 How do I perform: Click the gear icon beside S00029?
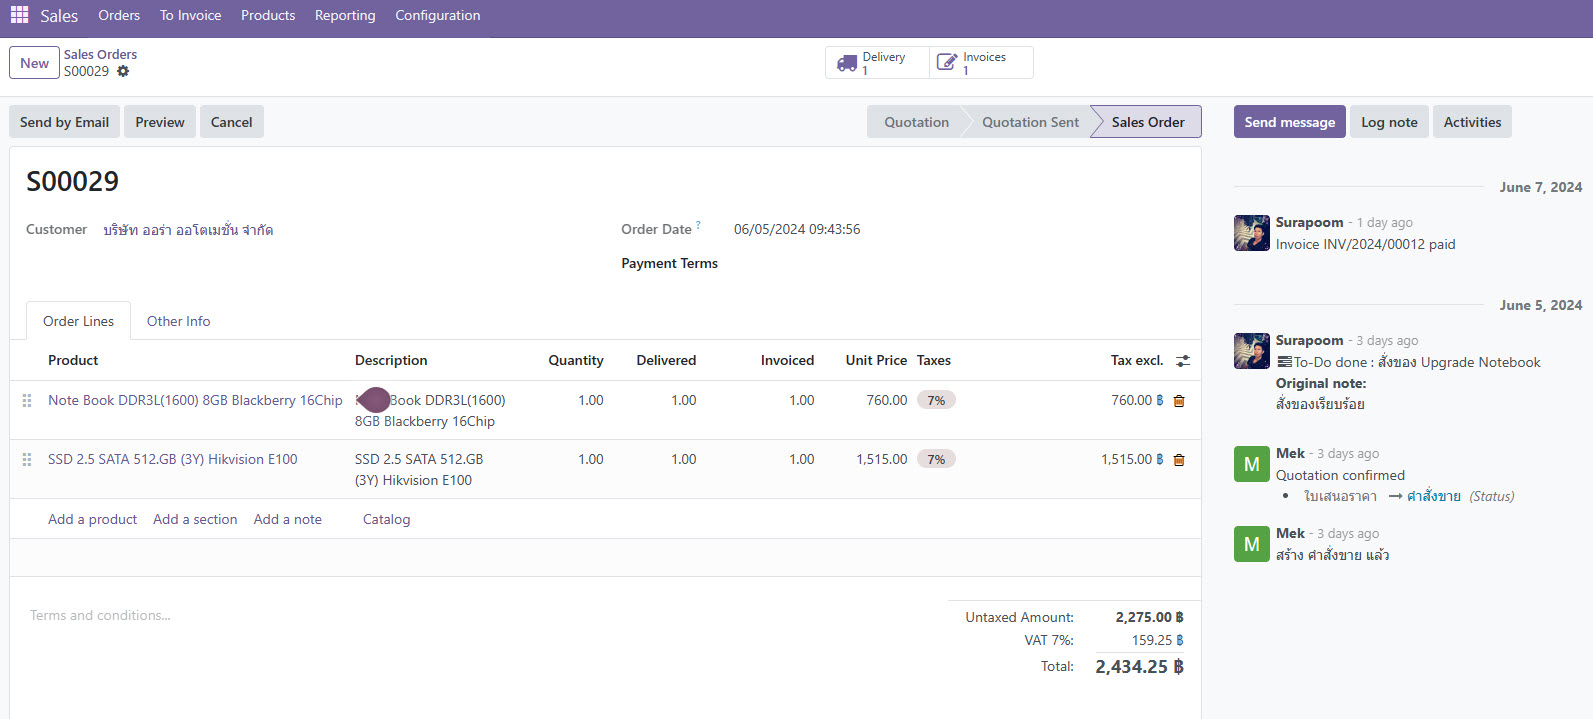(123, 72)
